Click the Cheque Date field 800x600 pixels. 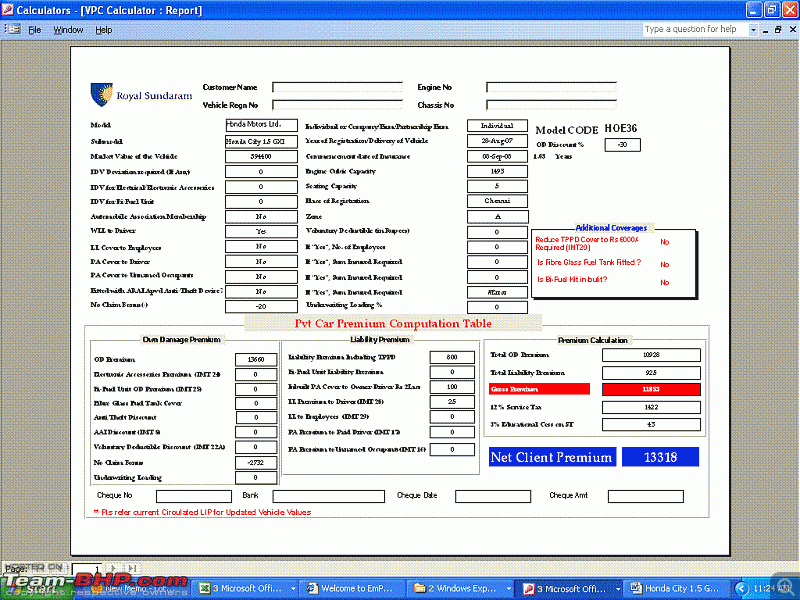coord(493,496)
